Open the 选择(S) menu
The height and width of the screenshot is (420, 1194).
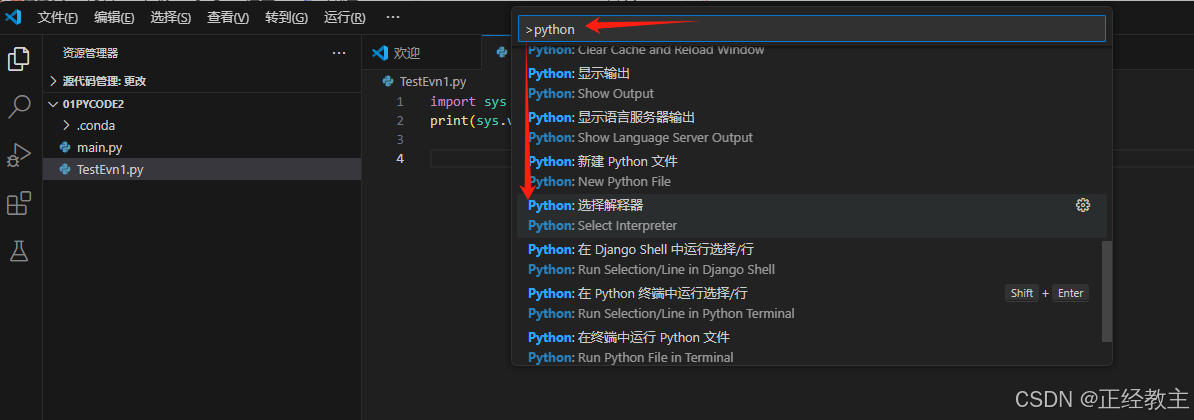point(171,17)
